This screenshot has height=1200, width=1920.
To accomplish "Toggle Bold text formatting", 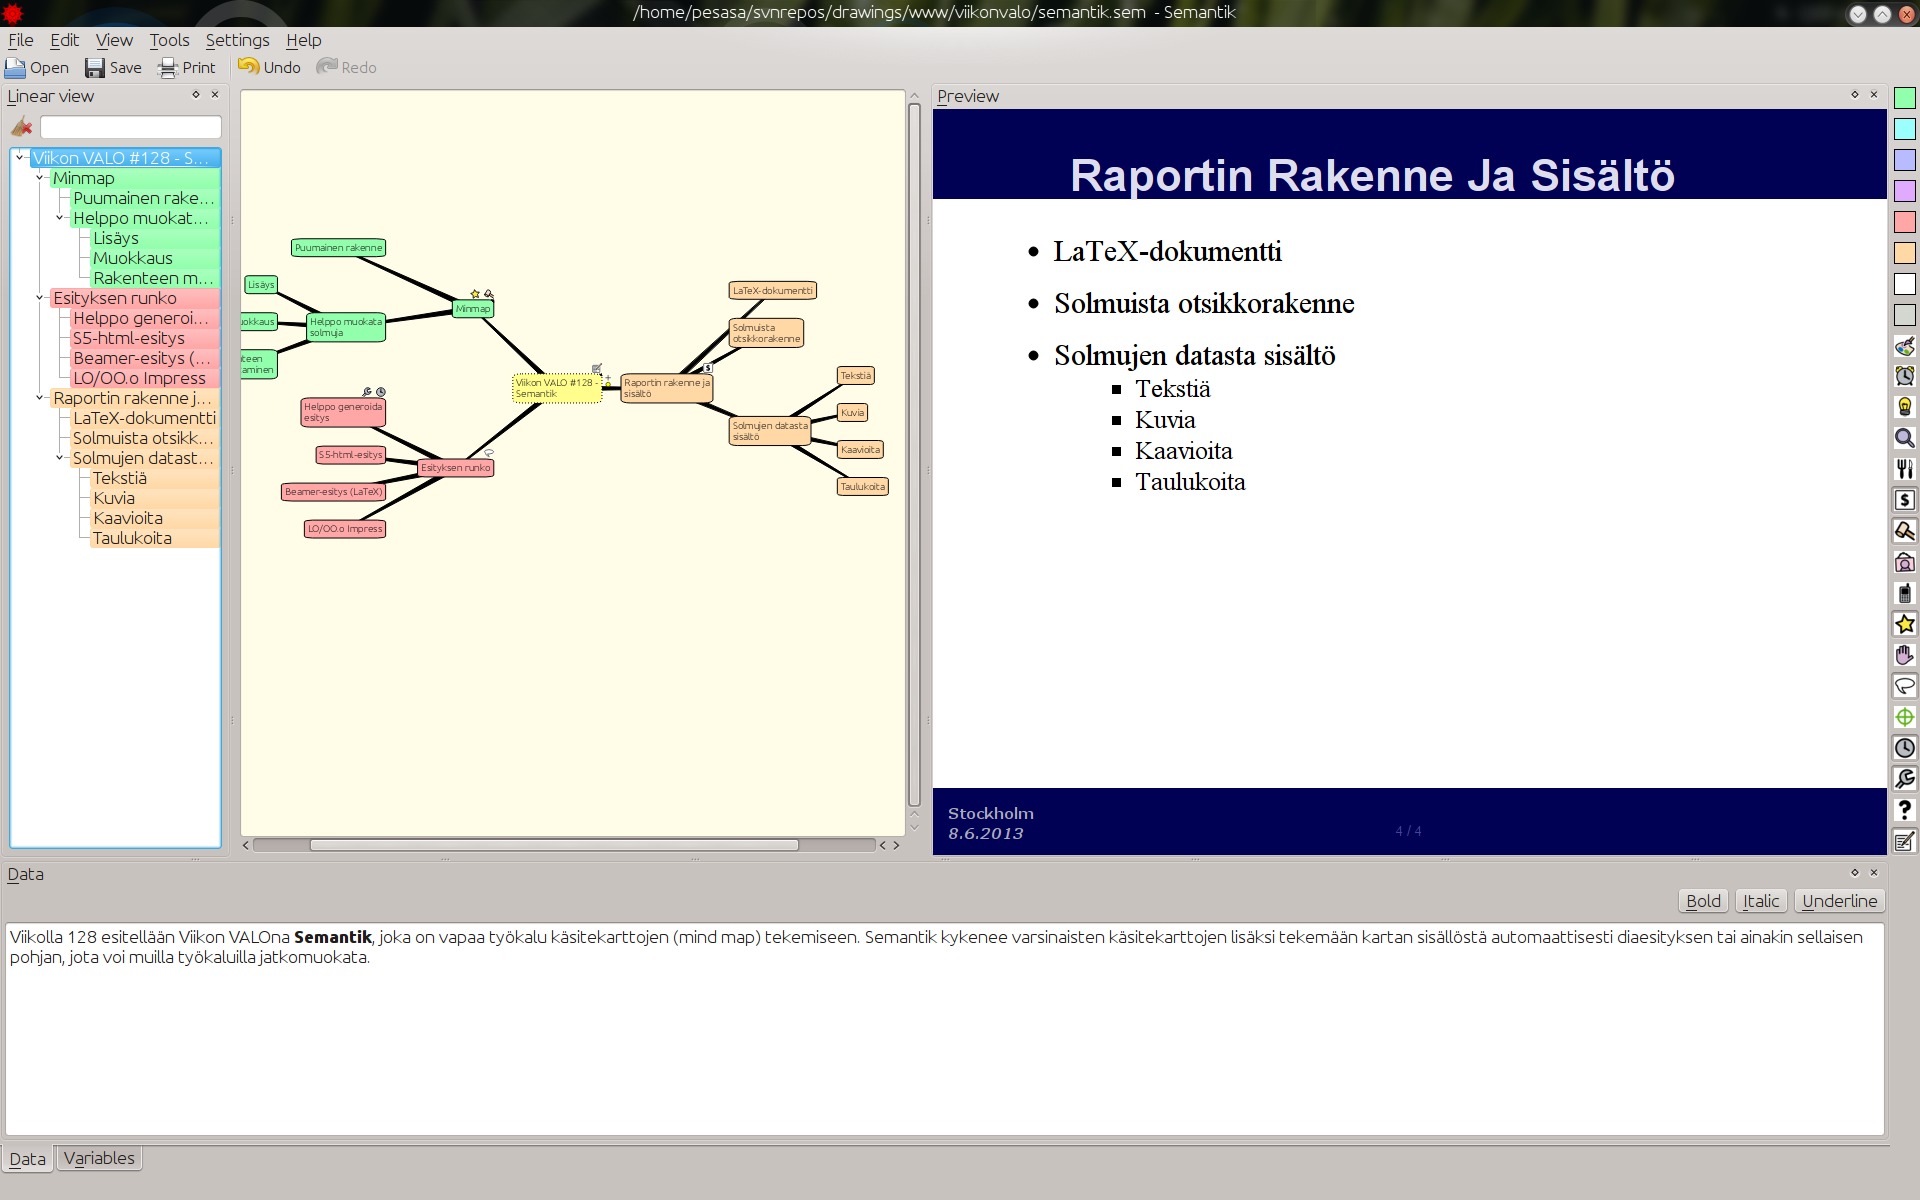I will (1703, 901).
